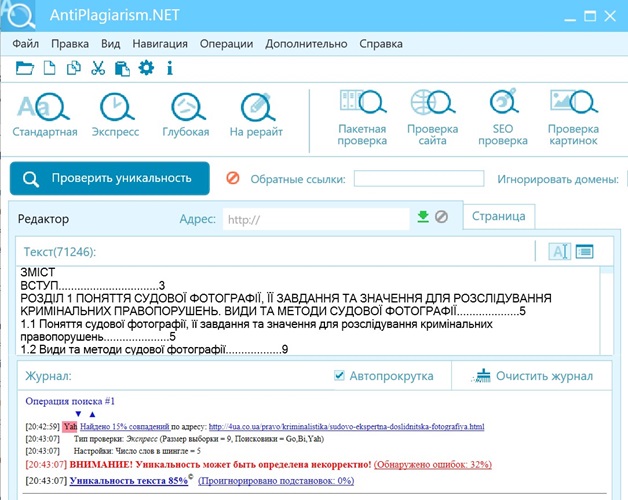628x500 pixels.
Task: Click the text editor vertical scrollbar
Action: pos(606,310)
